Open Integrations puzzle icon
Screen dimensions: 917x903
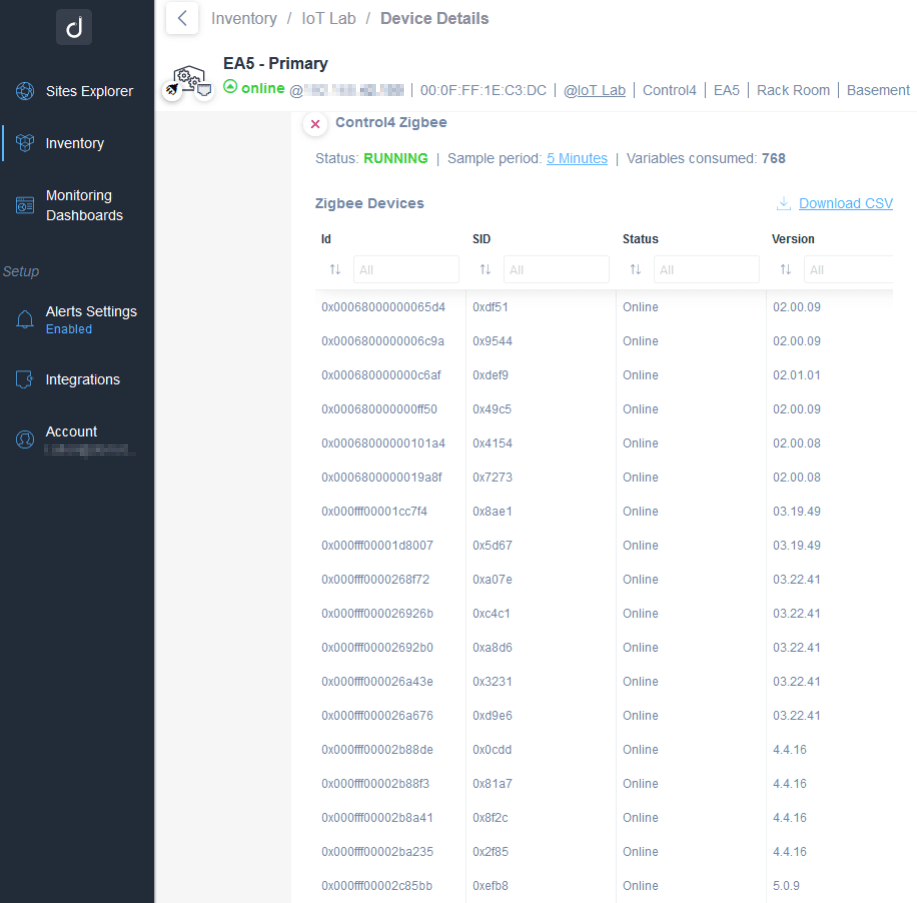point(25,379)
